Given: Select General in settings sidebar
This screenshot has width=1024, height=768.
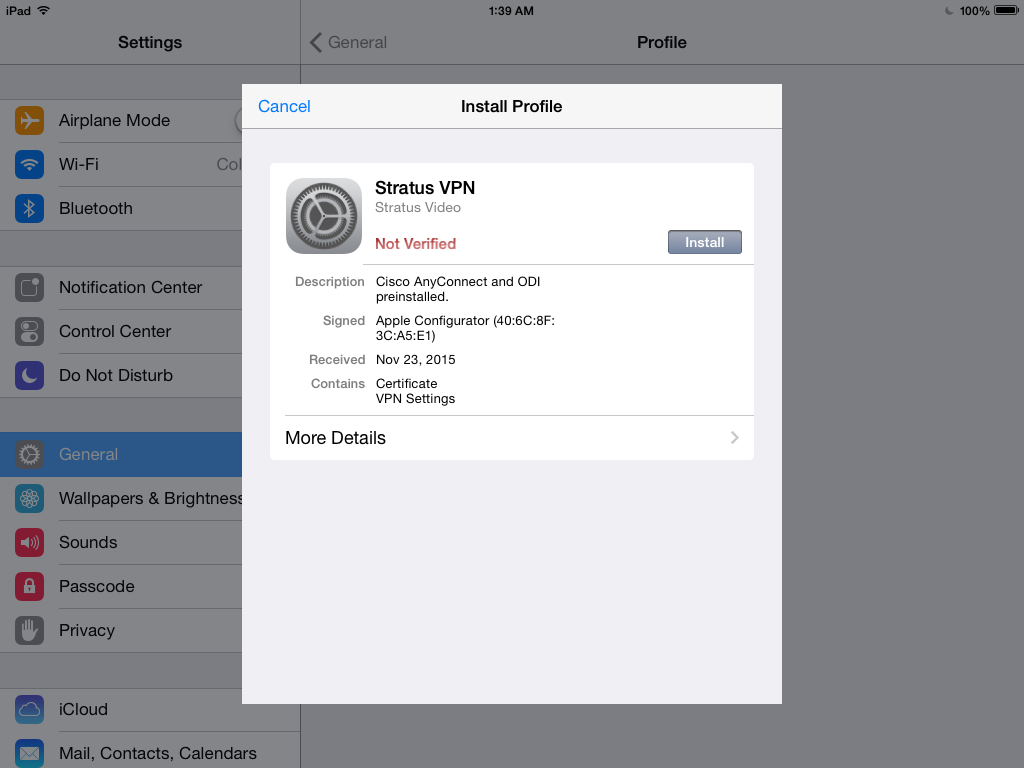Looking at the screenshot, I should pos(121,455).
